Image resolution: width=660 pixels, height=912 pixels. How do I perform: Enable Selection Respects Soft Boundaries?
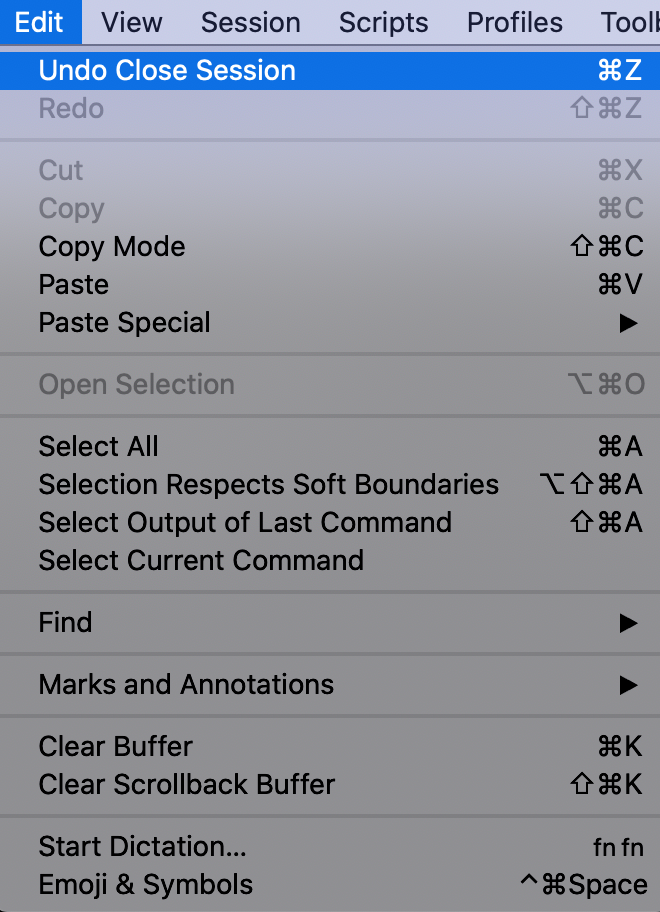[x=268, y=485]
